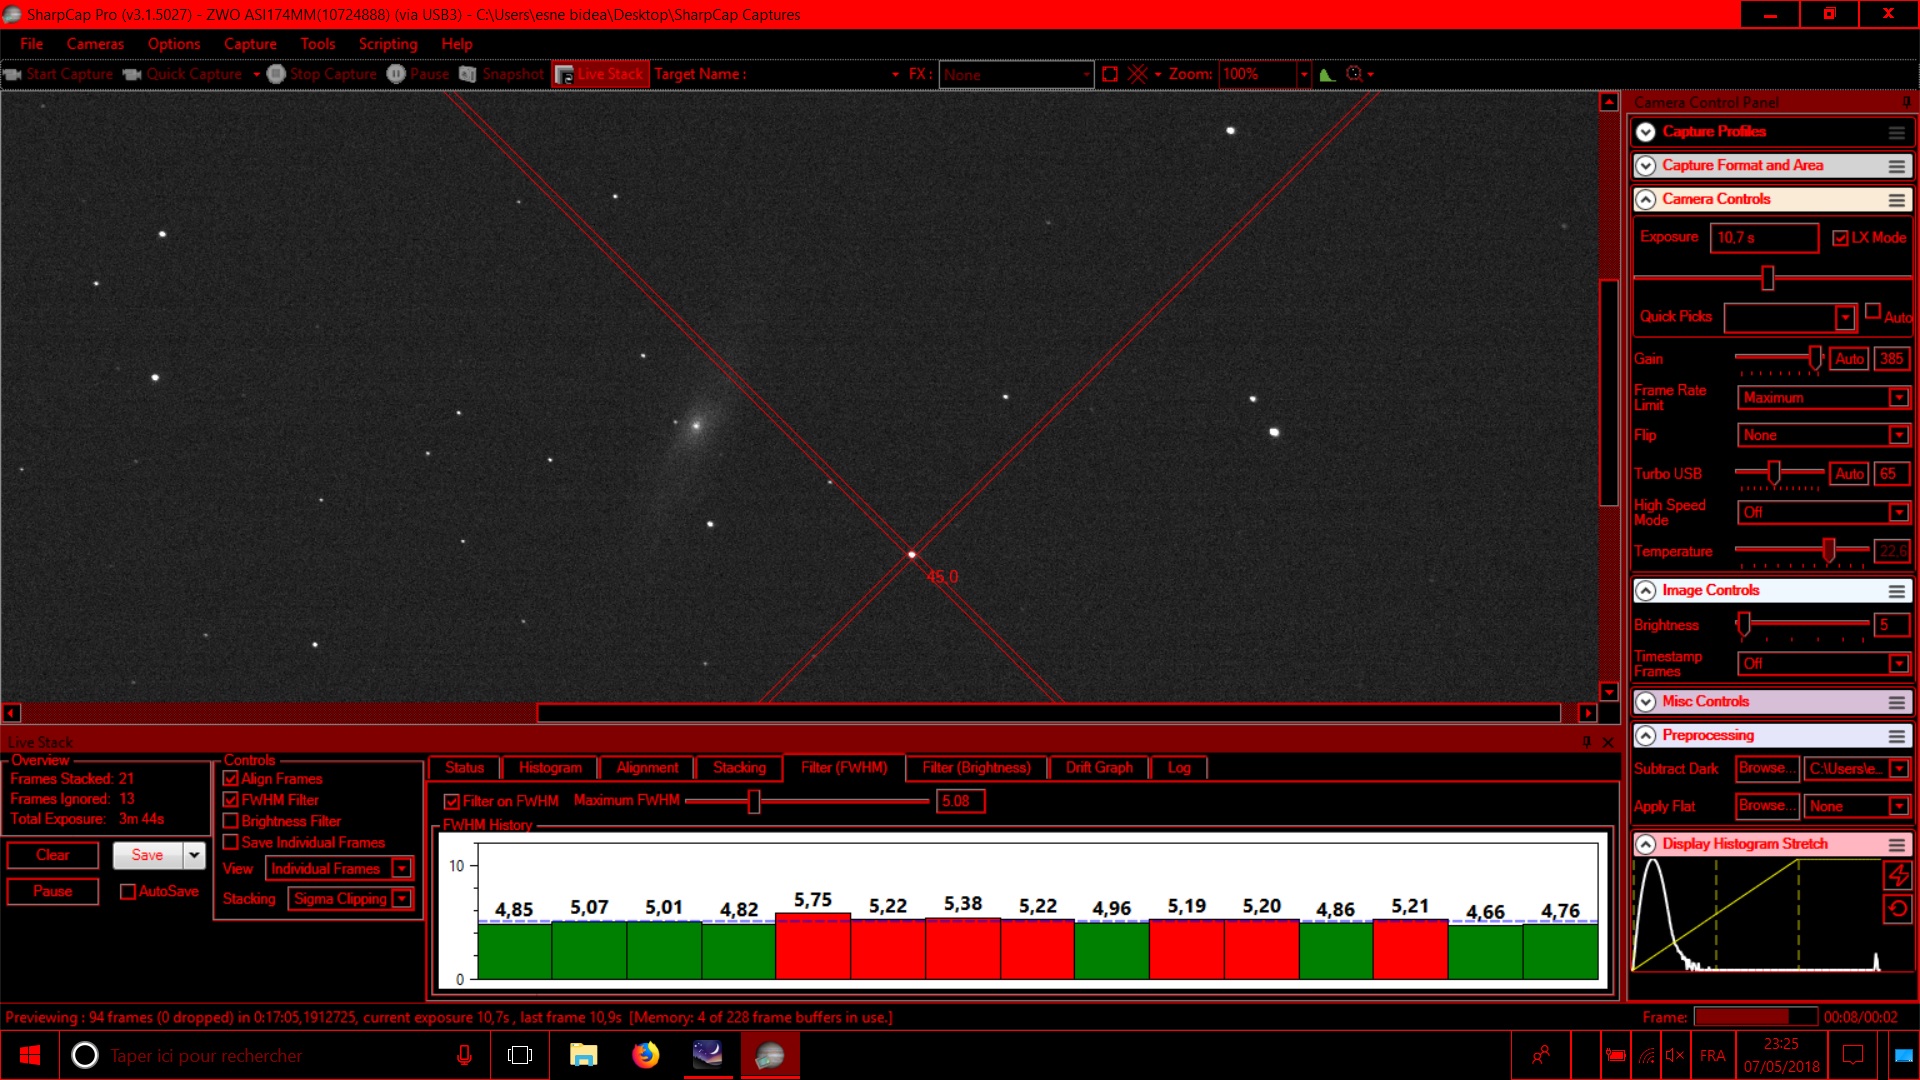Viewport: 1920px width, 1080px height.
Task: Click the reset histogram stretch icon
Action: pyautogui.click(x=1897, y=909)
